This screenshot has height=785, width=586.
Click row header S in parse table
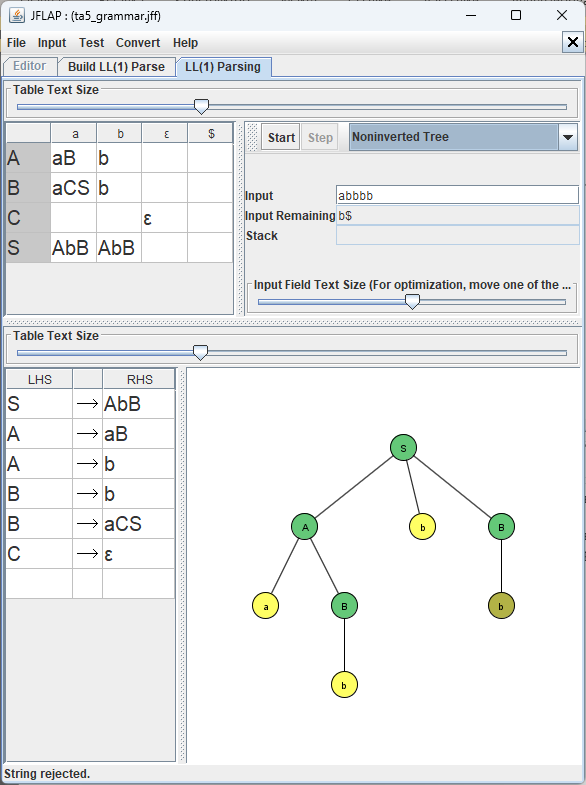point(28,248)
